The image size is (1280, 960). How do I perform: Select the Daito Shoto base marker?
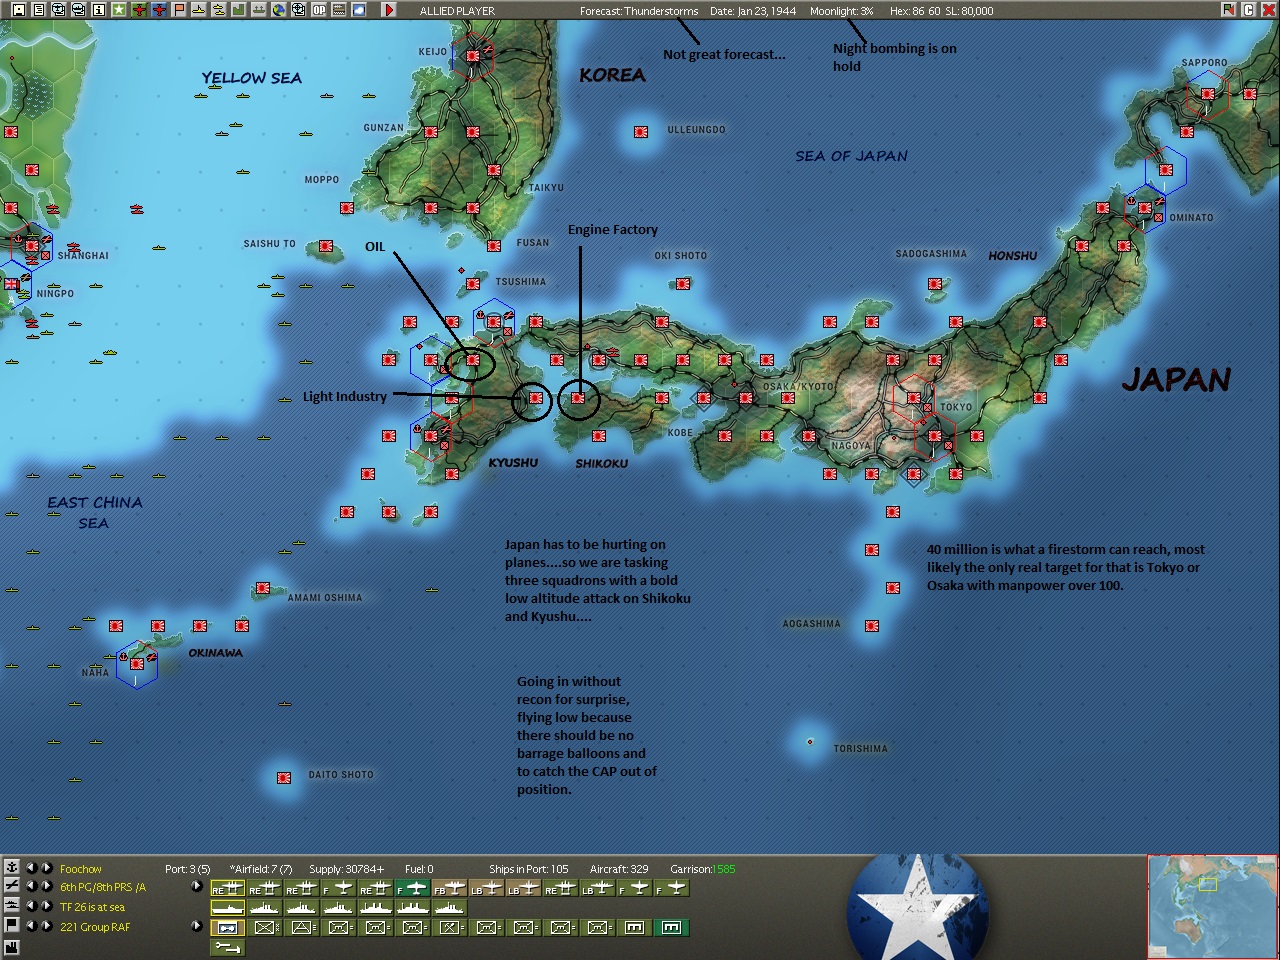(284, 777)
